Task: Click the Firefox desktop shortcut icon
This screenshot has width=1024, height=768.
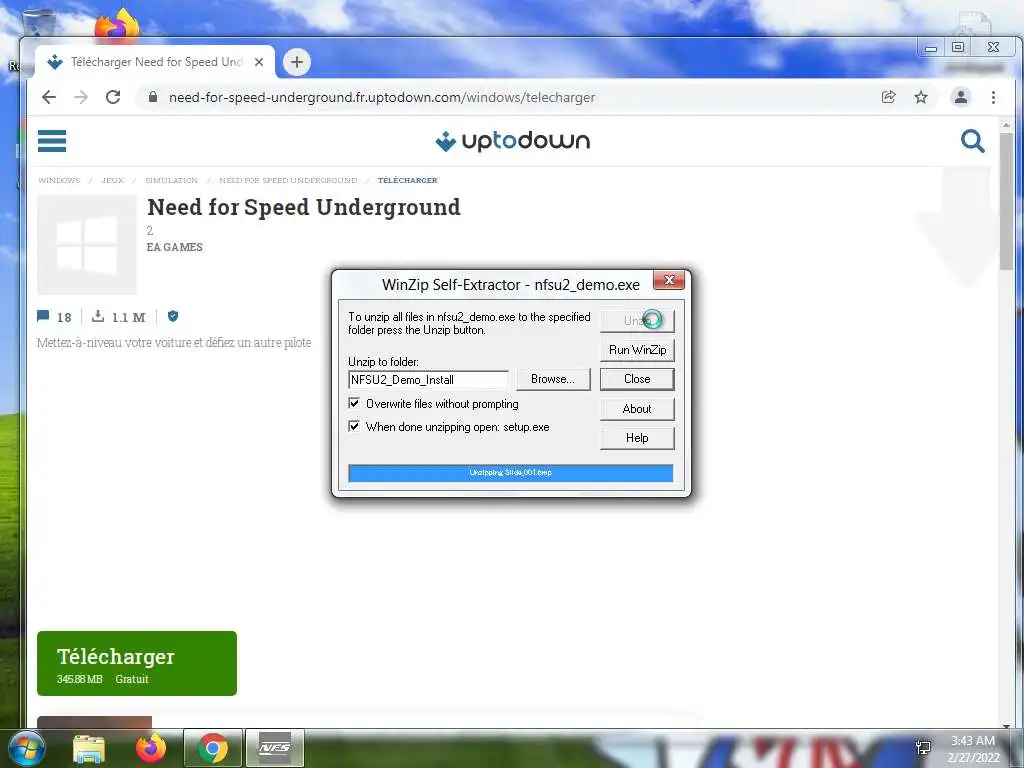Action: pos(117,25)
